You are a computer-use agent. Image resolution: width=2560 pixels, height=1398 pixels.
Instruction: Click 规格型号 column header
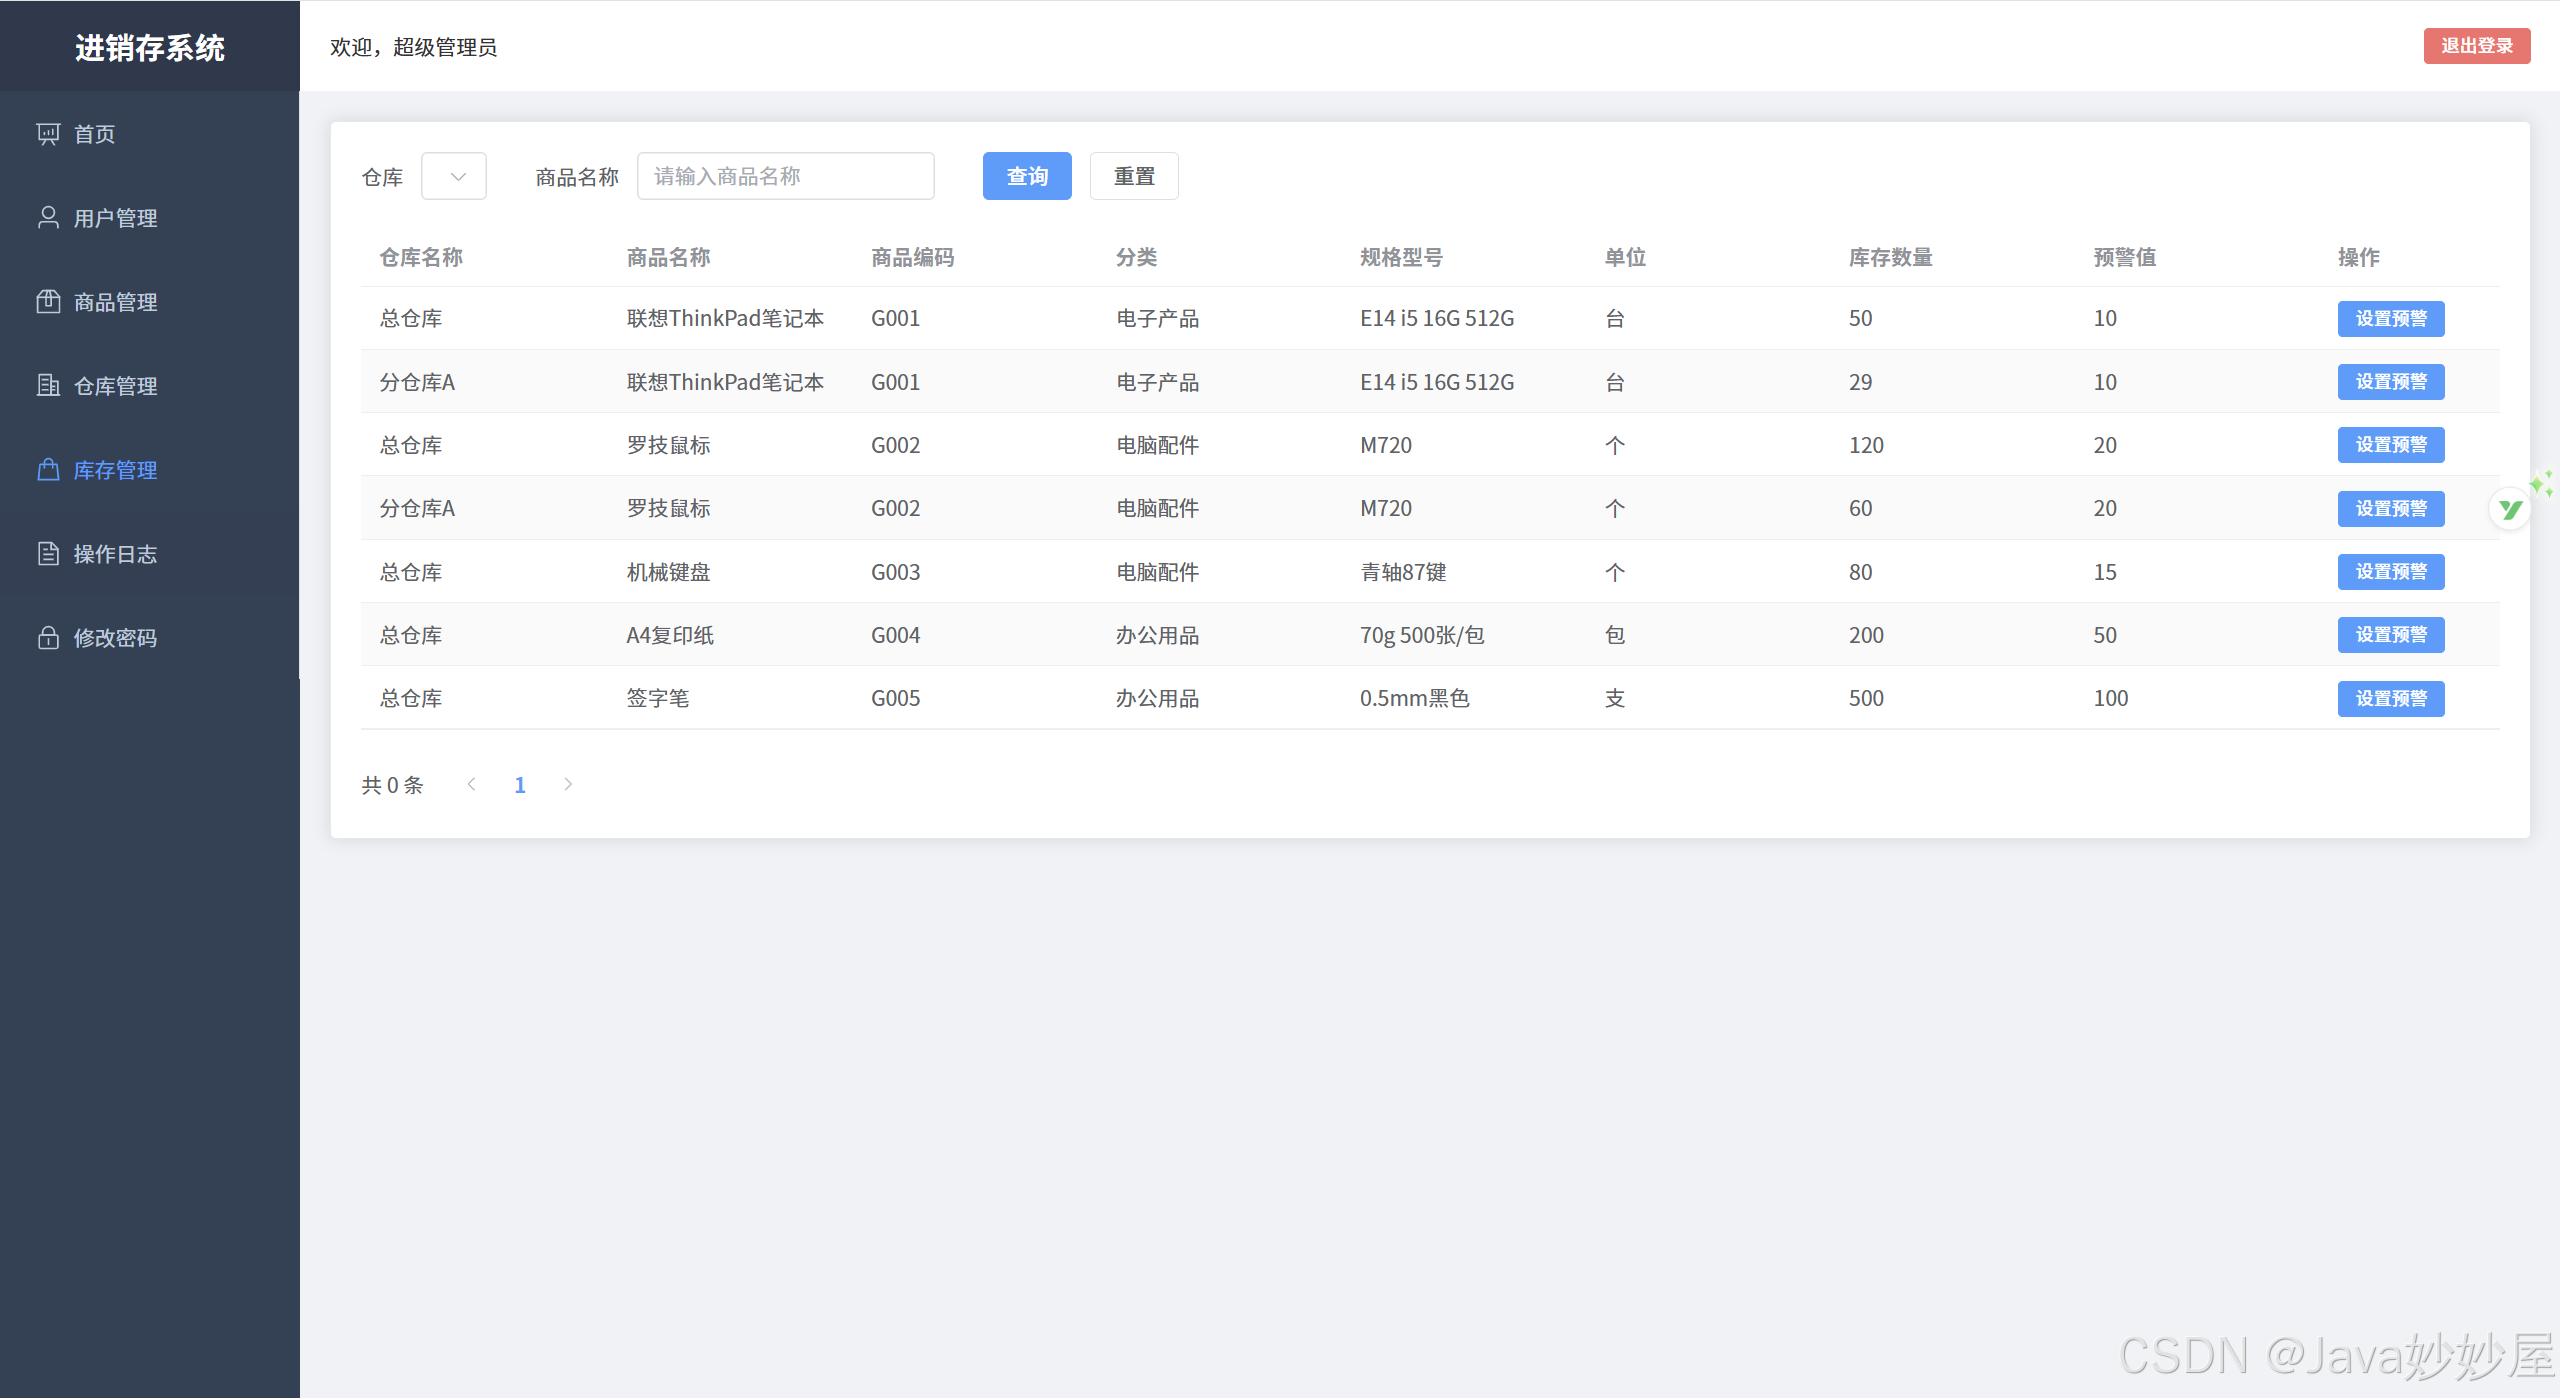click(1402, 257)
